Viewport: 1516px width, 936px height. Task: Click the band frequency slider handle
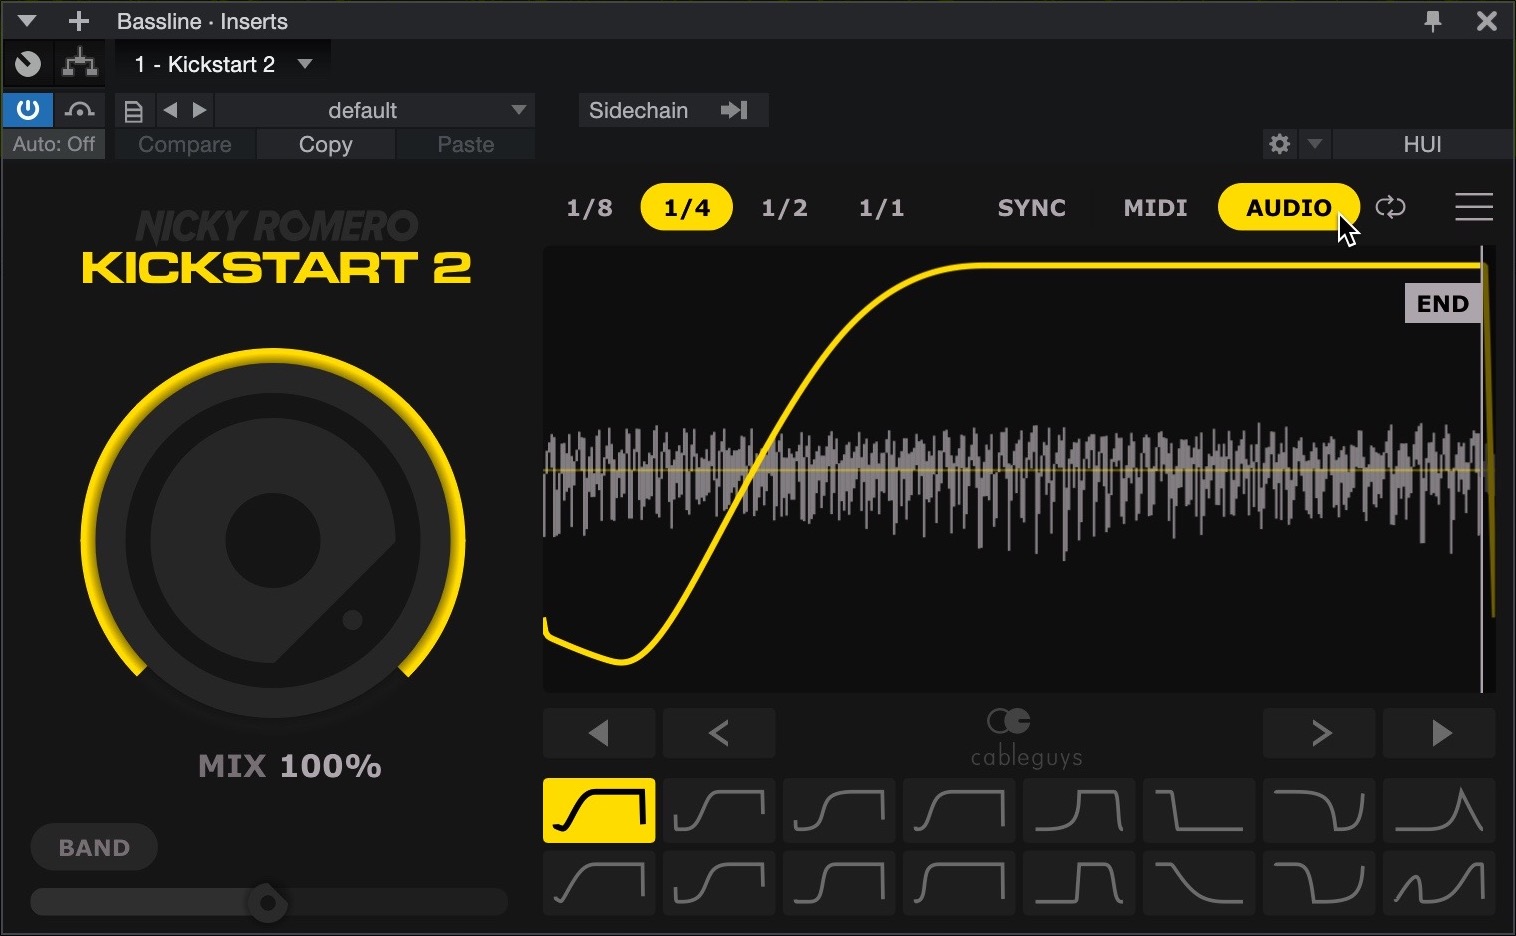point(267,902)
